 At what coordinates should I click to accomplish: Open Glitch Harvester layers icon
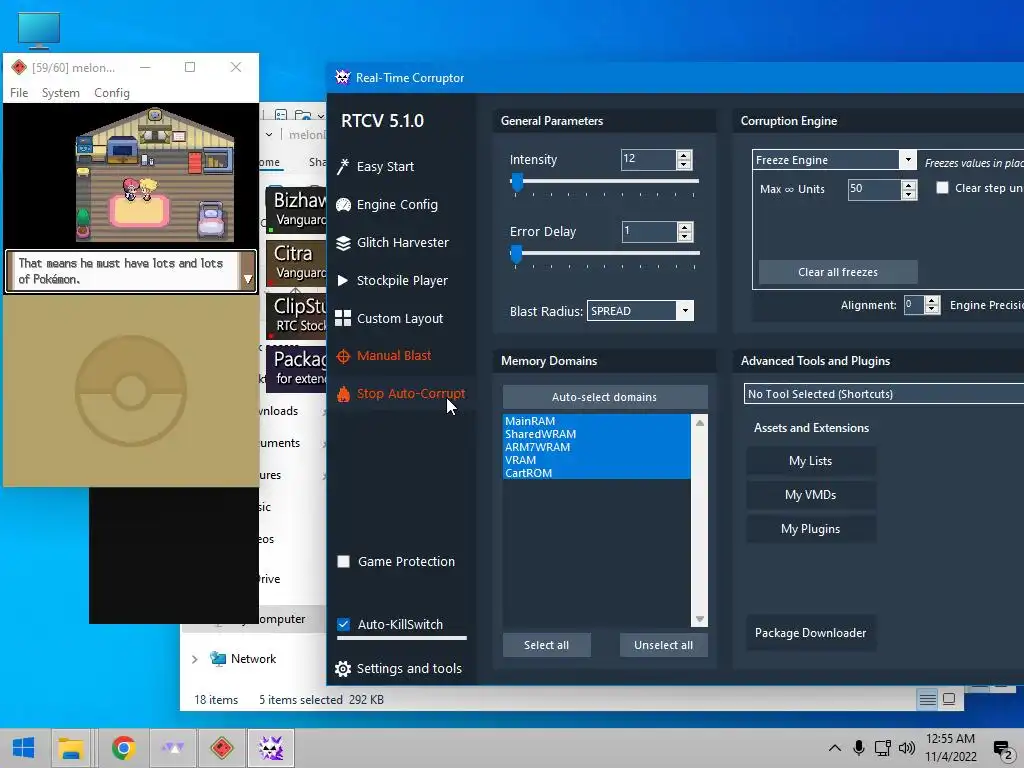click(343, 243)
